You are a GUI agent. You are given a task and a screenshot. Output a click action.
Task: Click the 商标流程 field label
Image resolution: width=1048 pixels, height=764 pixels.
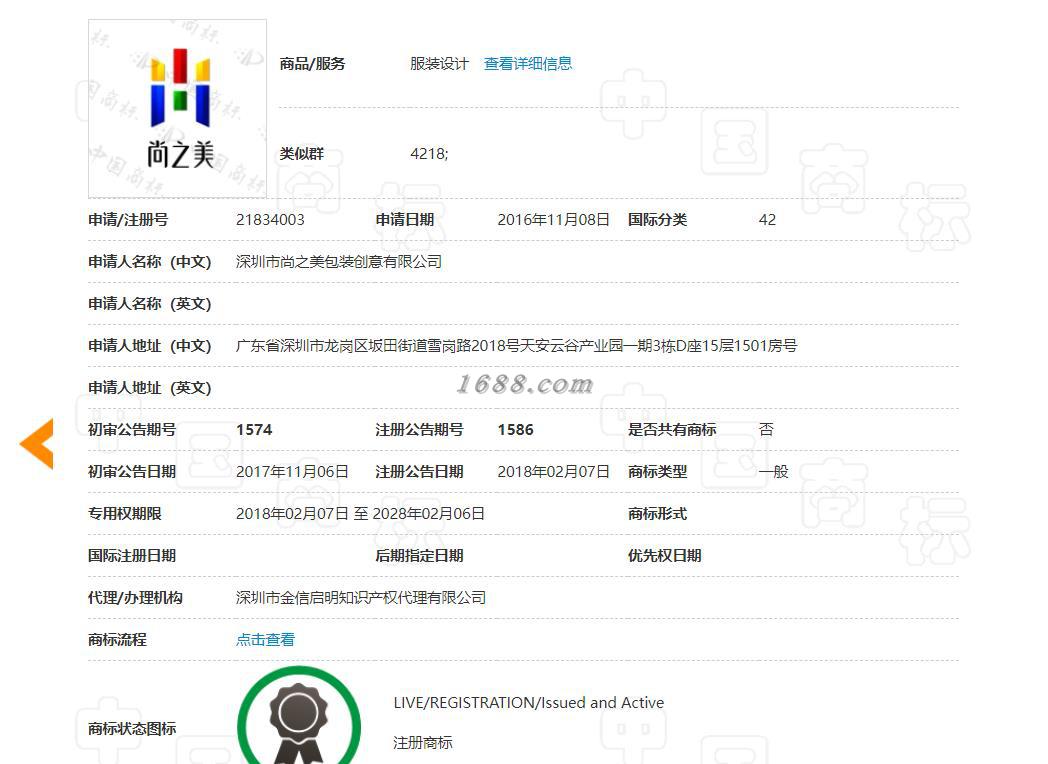[117, 640]
